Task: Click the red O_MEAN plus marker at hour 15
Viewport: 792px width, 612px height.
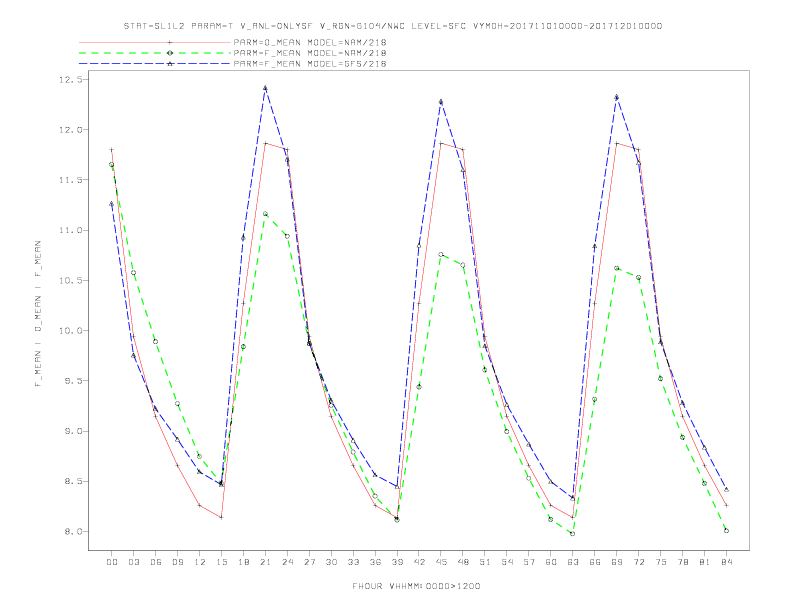Action: tap(221, 517)
